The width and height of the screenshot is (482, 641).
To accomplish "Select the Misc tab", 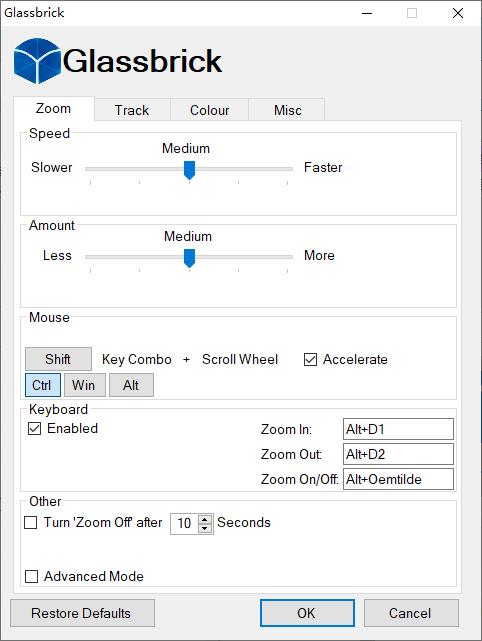I will (287, 110).
